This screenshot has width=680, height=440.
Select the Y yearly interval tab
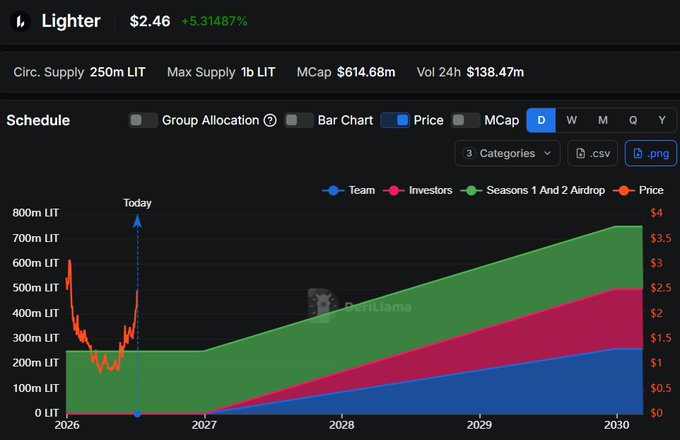pos(662,120)
